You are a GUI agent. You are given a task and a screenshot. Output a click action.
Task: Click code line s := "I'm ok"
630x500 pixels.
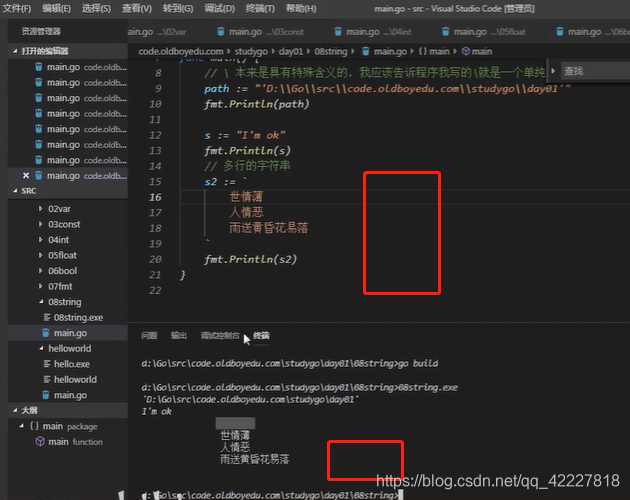[x=245, y=135]
